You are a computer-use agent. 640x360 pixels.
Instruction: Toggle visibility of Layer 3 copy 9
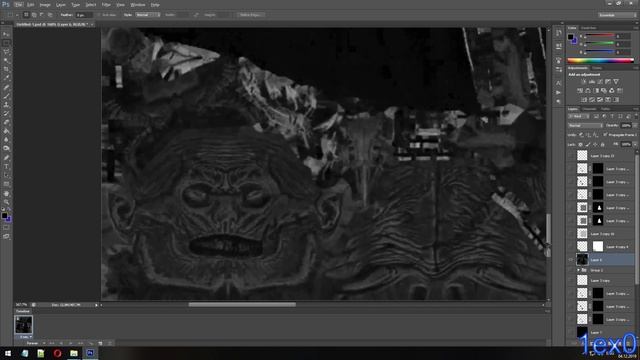571,247
